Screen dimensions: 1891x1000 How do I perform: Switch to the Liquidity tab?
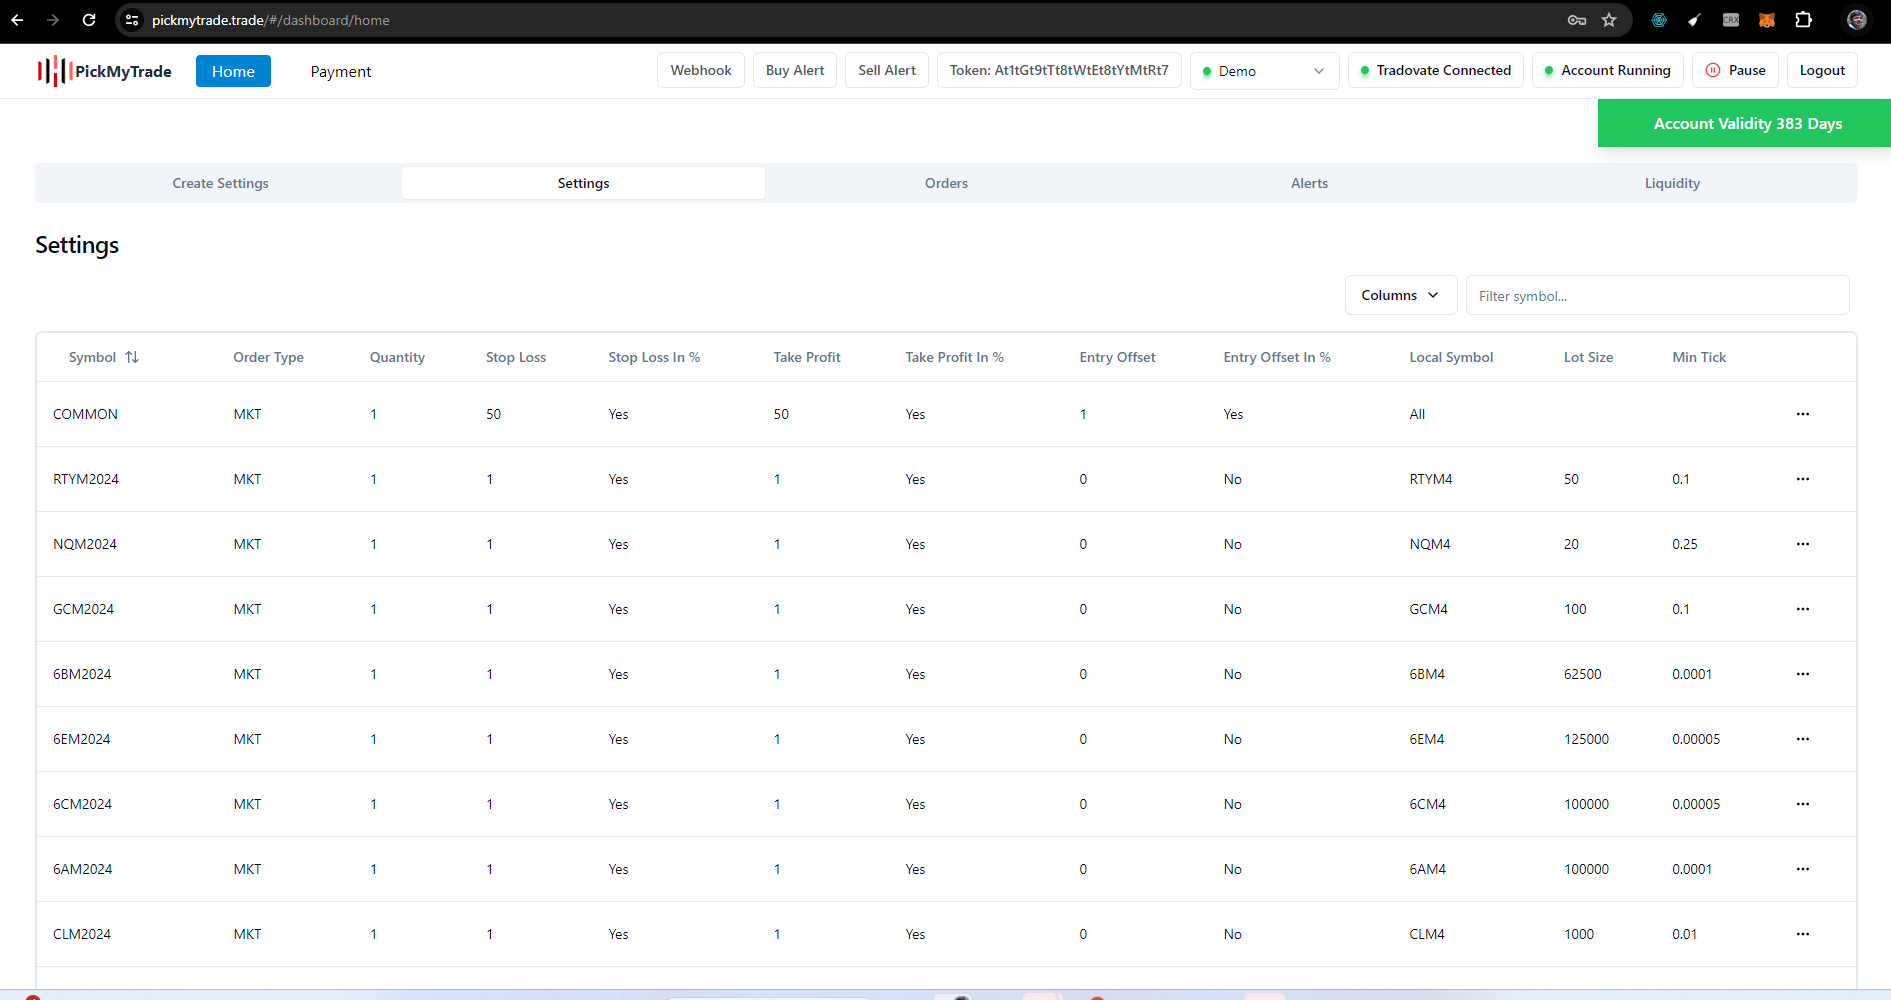pyautogui.click(x=1672, y=183)
